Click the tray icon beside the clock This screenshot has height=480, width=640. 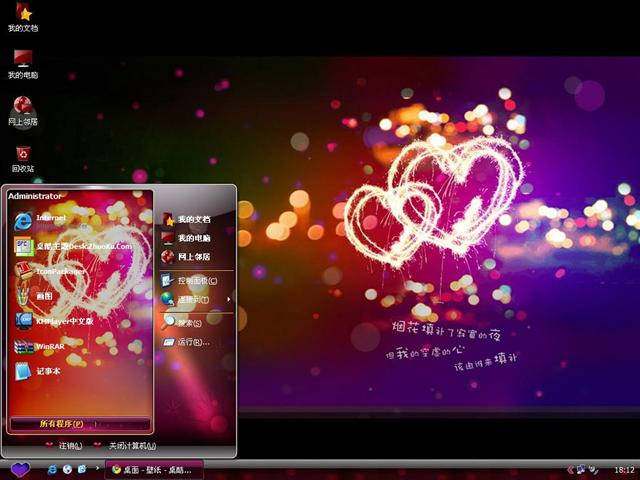coord(594,470)
